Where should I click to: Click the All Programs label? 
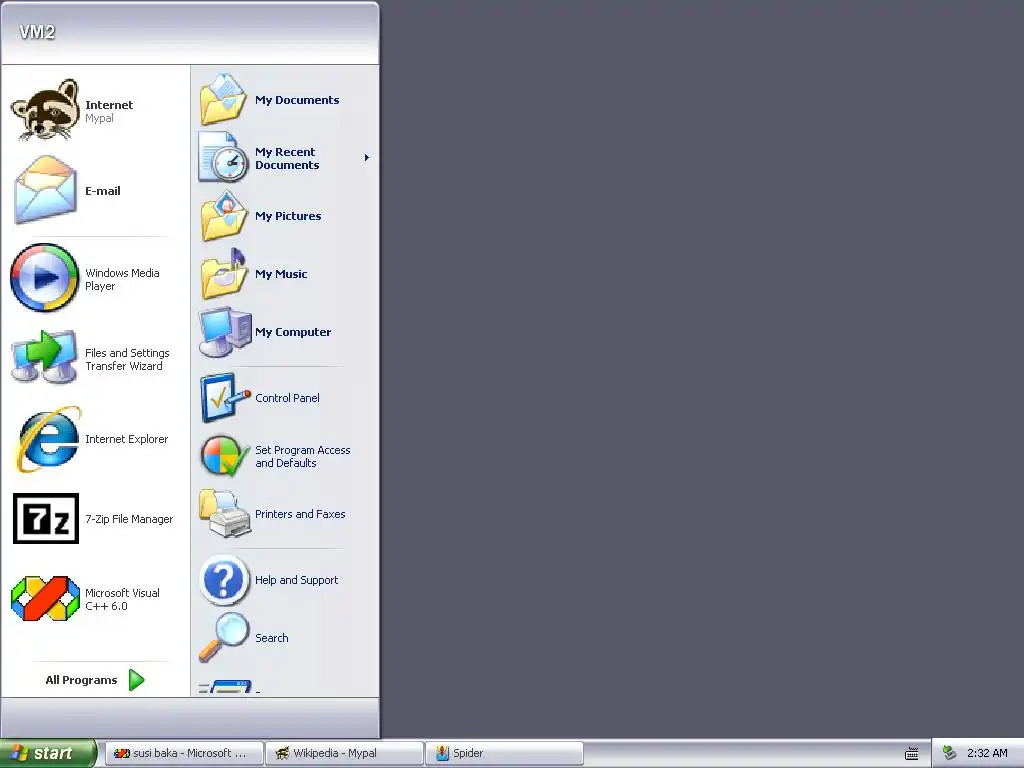pos(81,680)
